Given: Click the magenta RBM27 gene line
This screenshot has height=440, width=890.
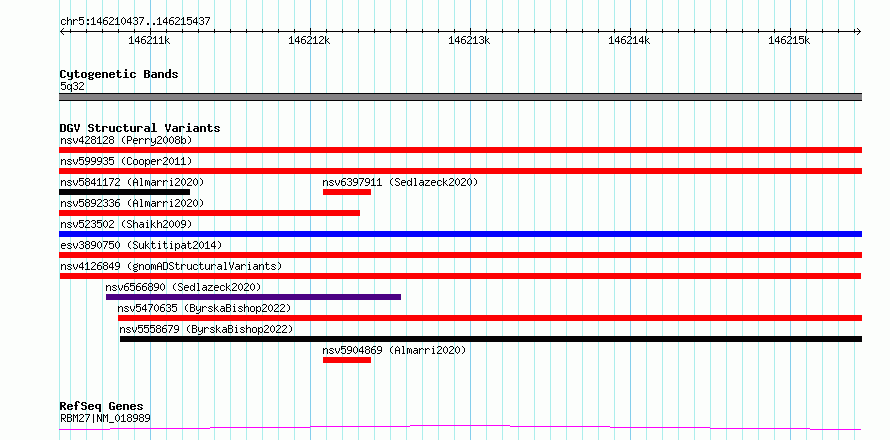Looking at the screenshot, I should point(460,427).
